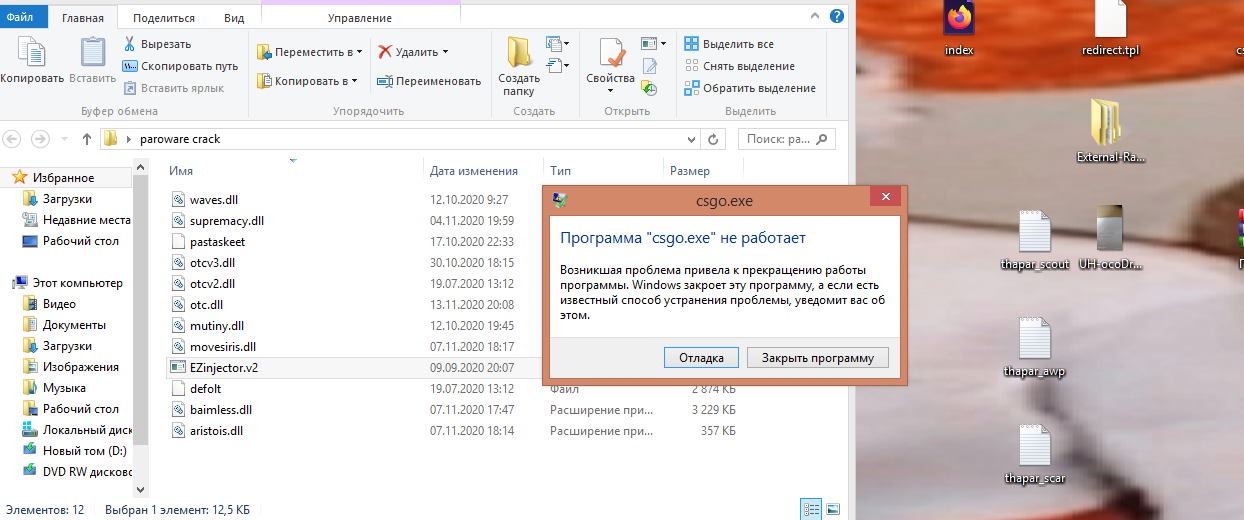Open the Переместить в dropdown
The image size is (1244, 520).
pos(309,51)
